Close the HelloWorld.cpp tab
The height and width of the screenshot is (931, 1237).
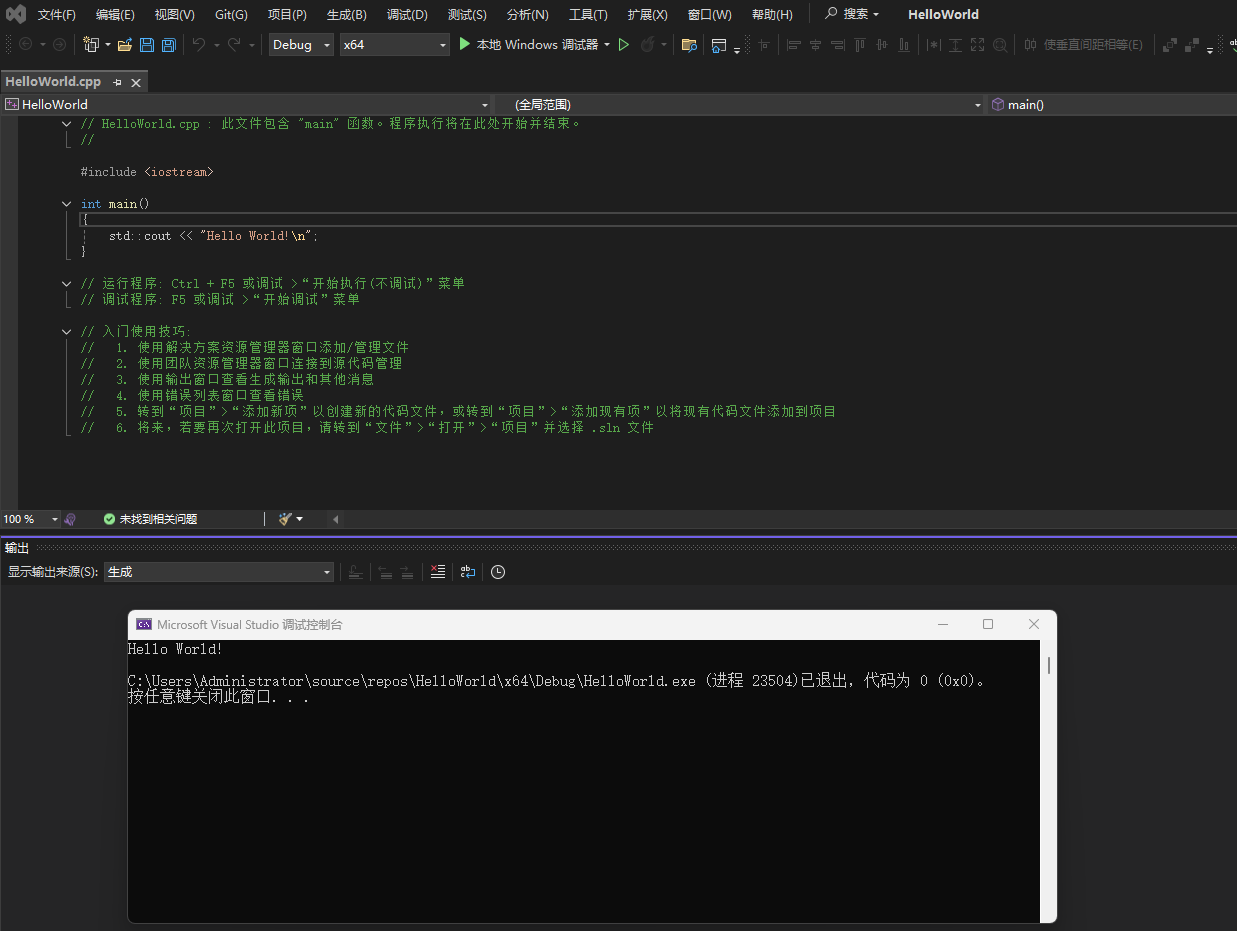(x=137, y=82)
